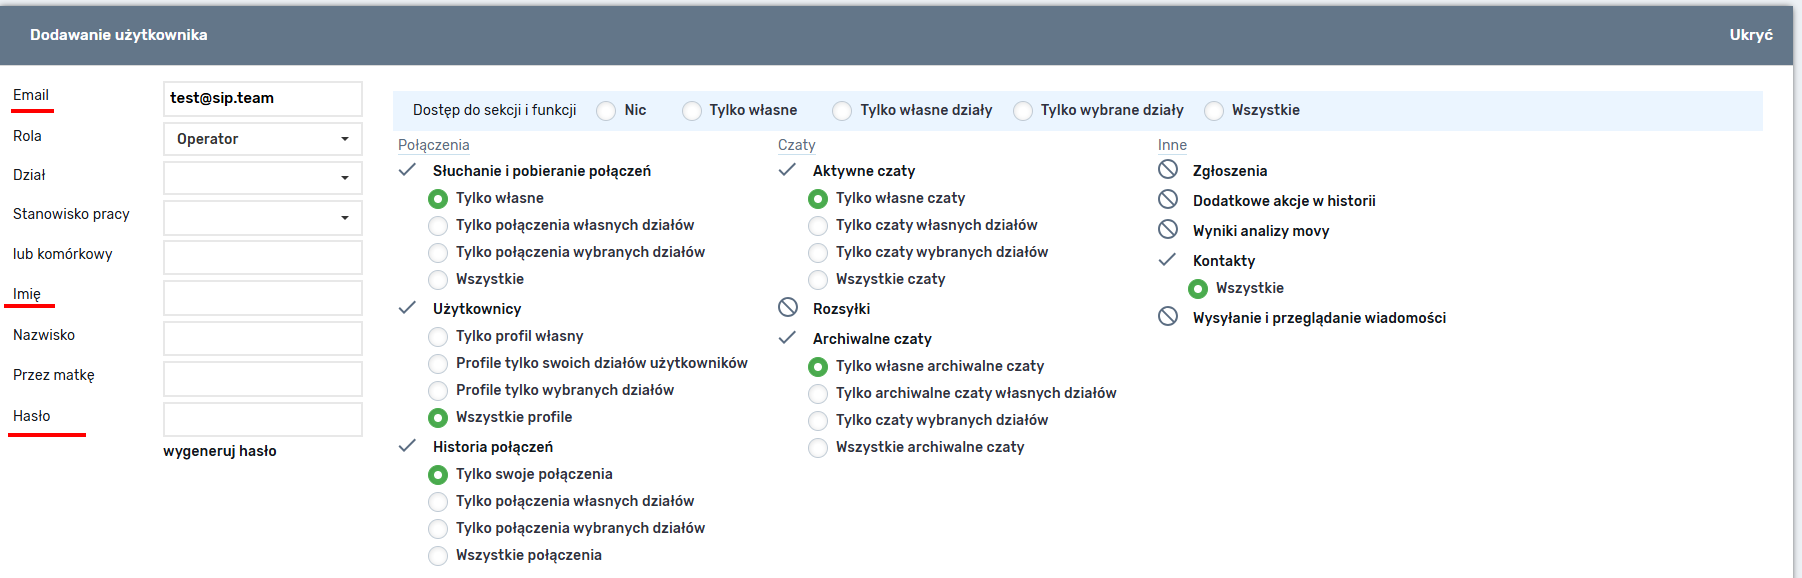
Task: Toggle checkmark beside Słuchanie i pobieranie połączeń
Action: tap(407, 170)
